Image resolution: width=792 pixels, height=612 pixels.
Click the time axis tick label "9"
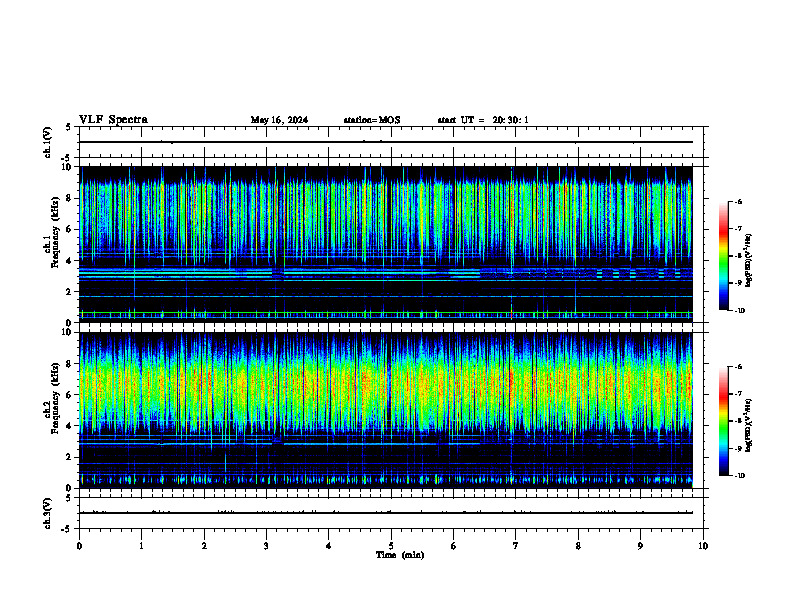(x=640, y=546)
